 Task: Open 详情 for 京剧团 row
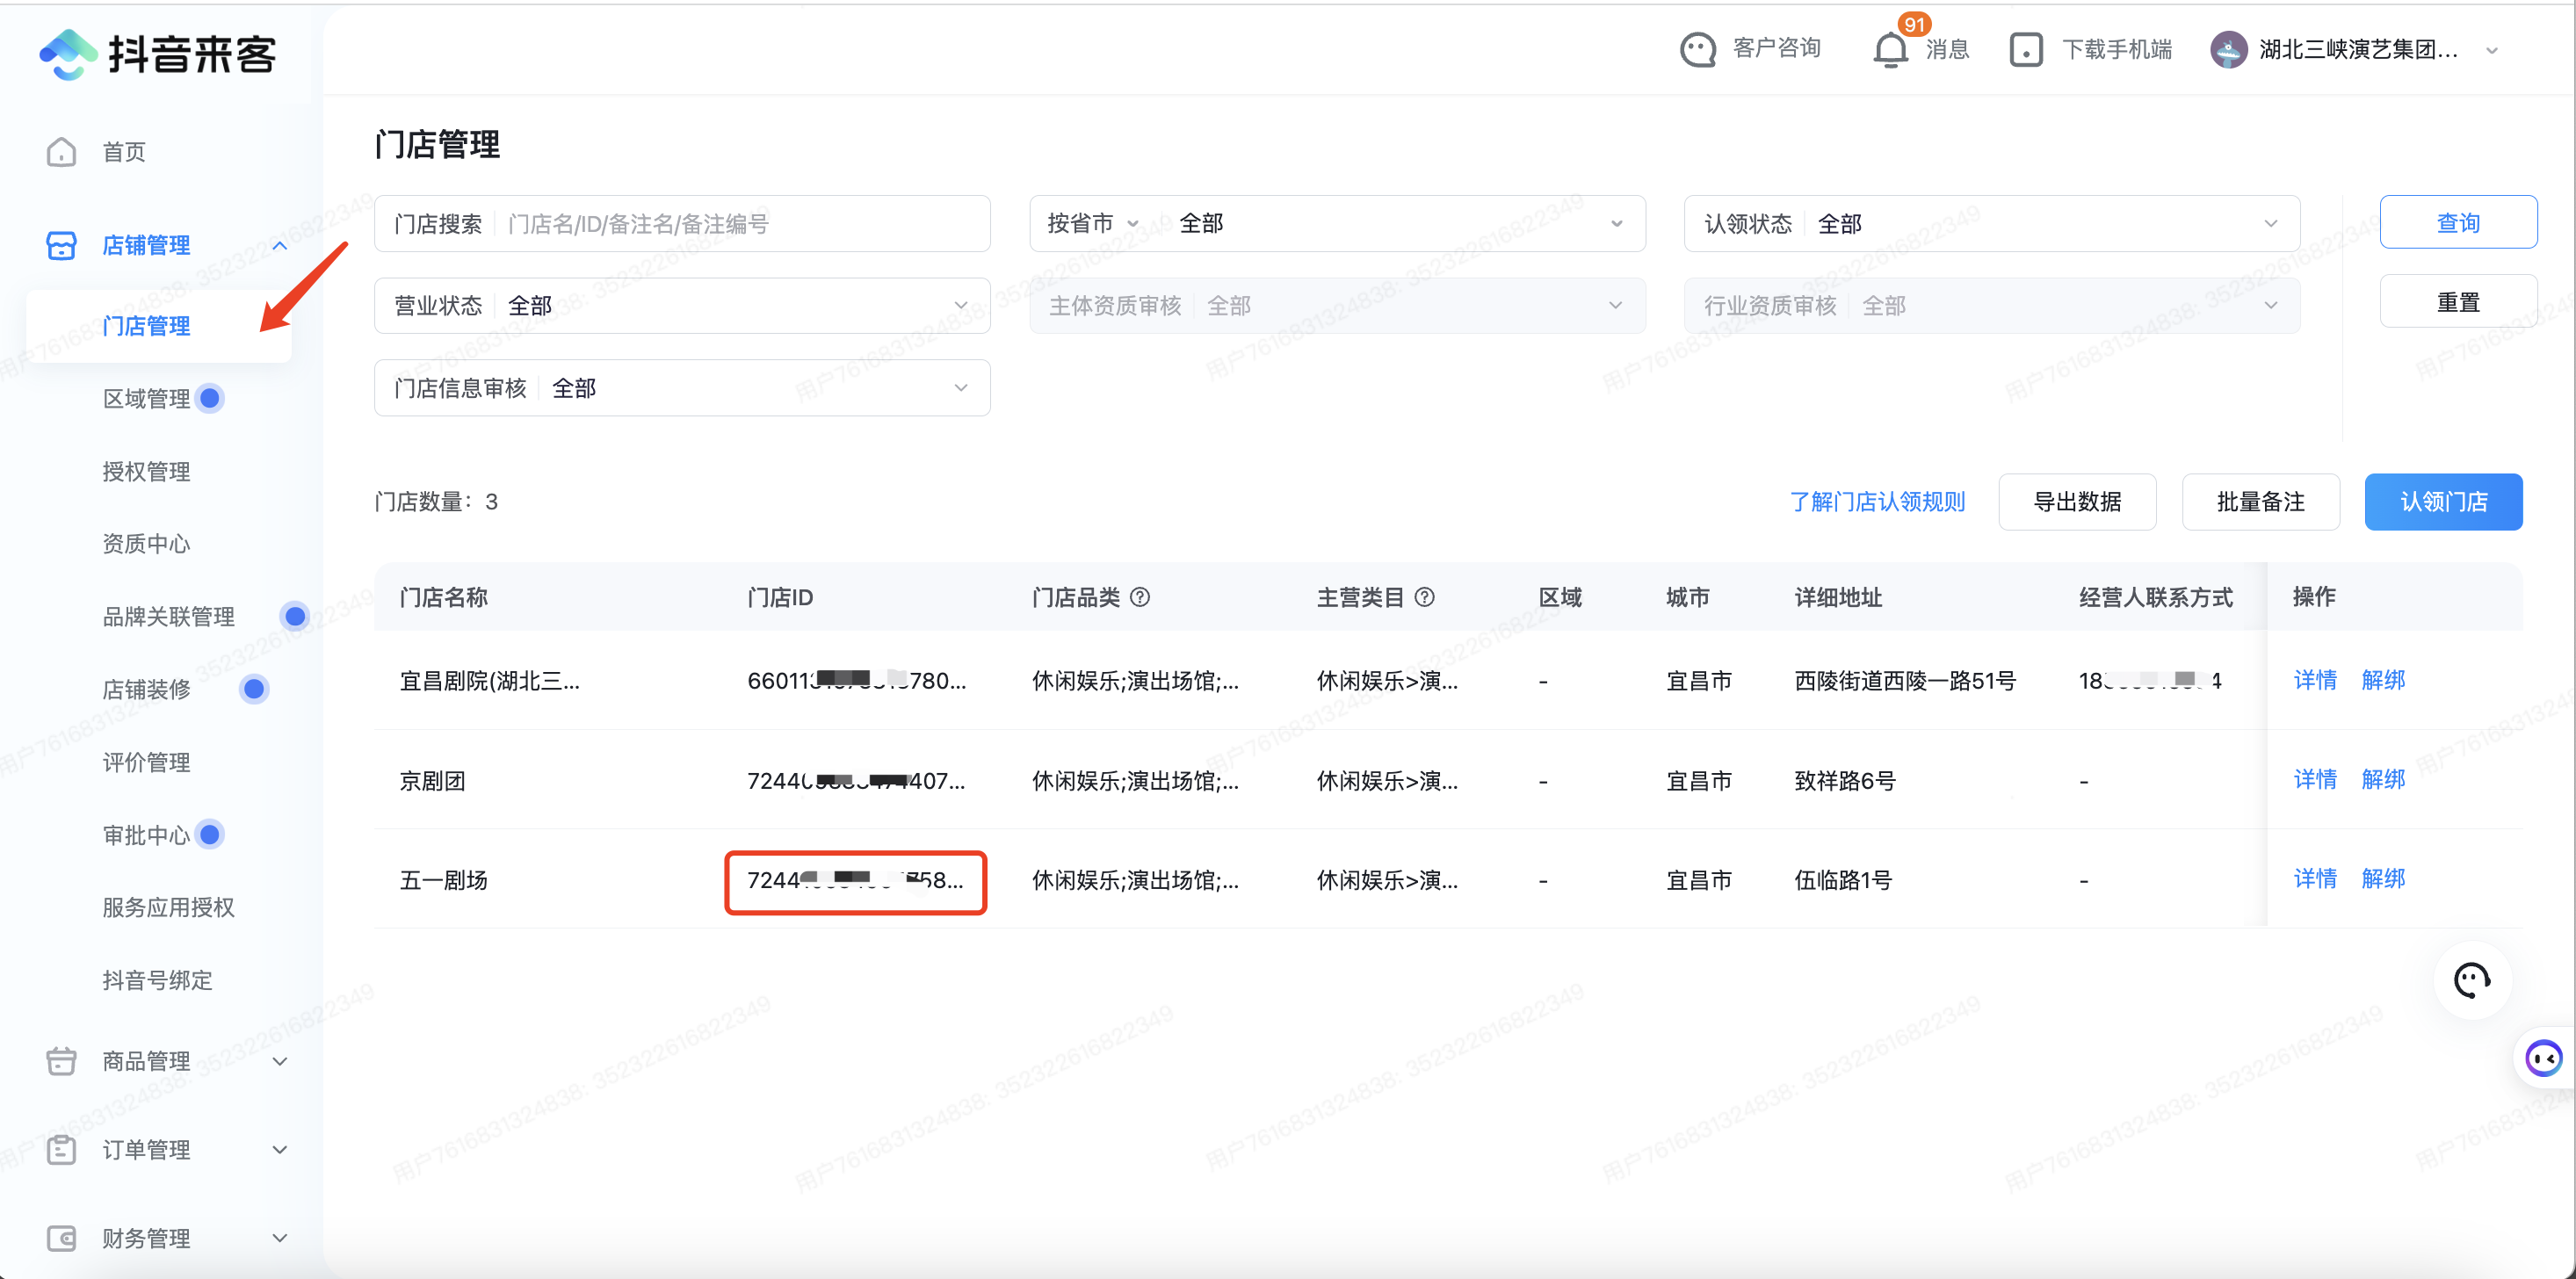2315,779
